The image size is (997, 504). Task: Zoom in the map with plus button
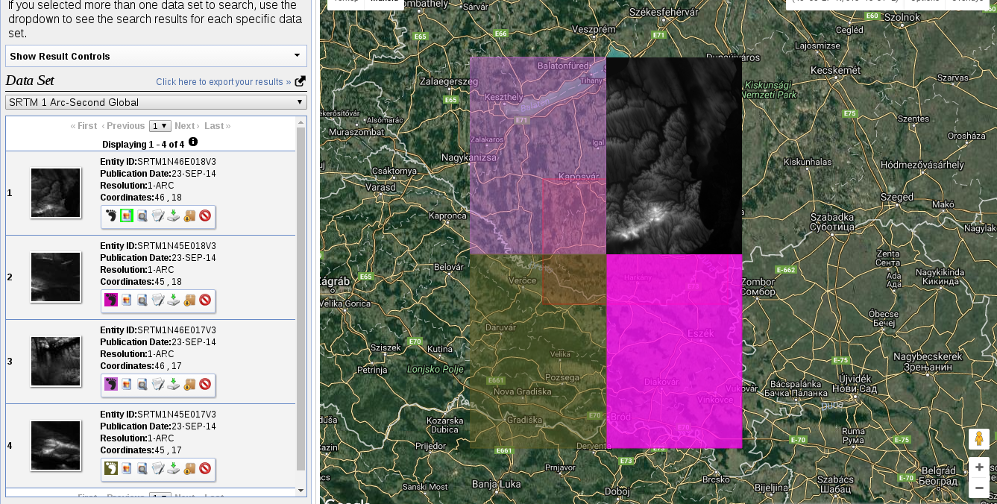pos(978,467)
